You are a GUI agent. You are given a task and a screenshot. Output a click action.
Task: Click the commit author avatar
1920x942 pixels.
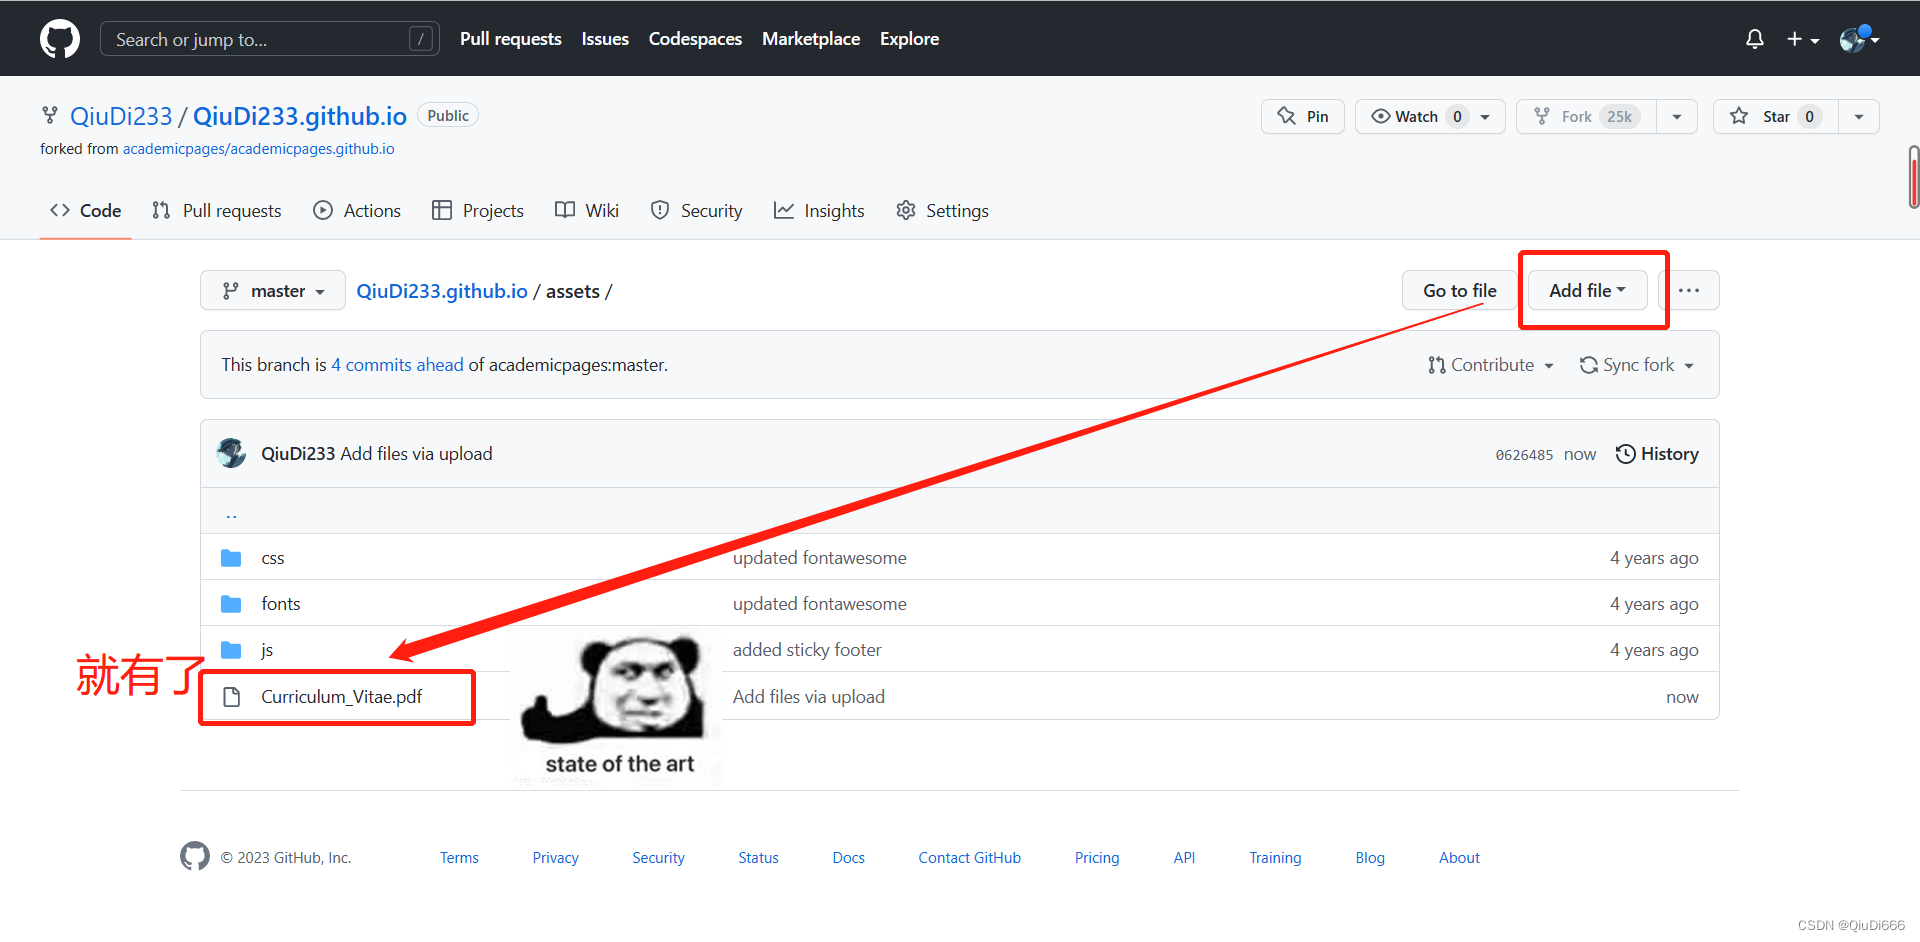pyautogui.click(x=231, y=453)
